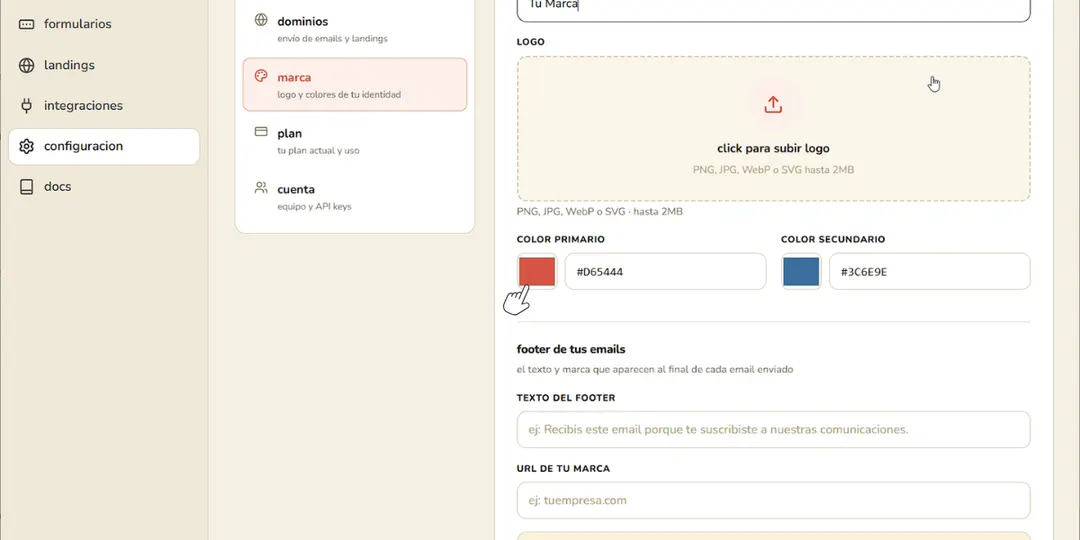
Task: Click 'click para subir logo' text
Action: (x=773, y=148)
